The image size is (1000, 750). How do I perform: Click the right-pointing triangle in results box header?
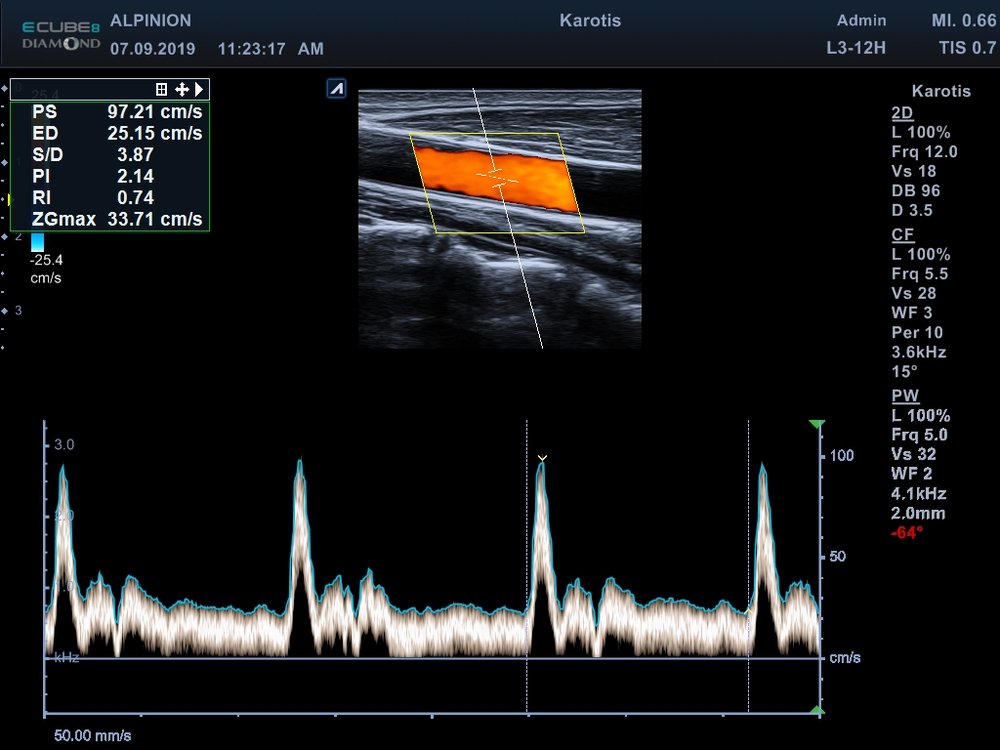[x=199, y=89]
